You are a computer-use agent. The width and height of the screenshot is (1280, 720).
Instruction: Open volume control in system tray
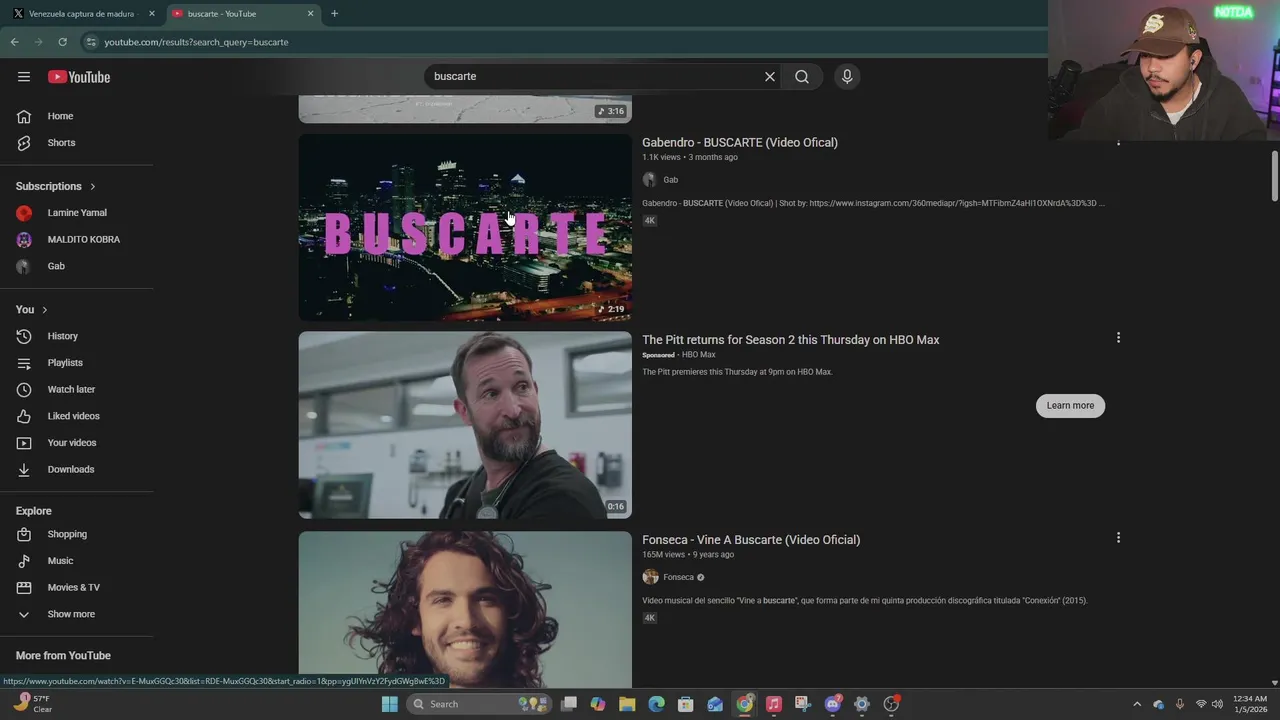click(1217, 704)
